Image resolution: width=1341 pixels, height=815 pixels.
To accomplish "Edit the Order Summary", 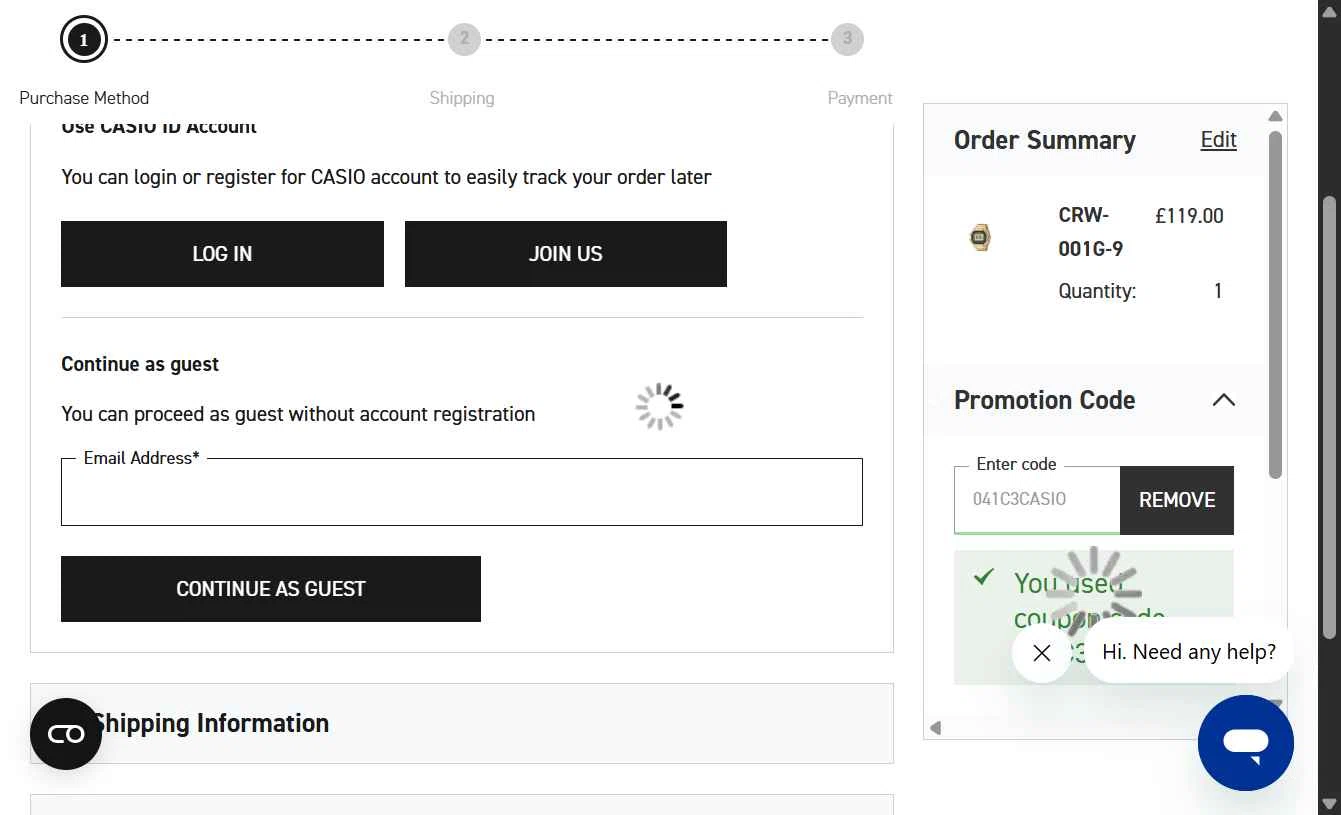I will [1218, 140].
